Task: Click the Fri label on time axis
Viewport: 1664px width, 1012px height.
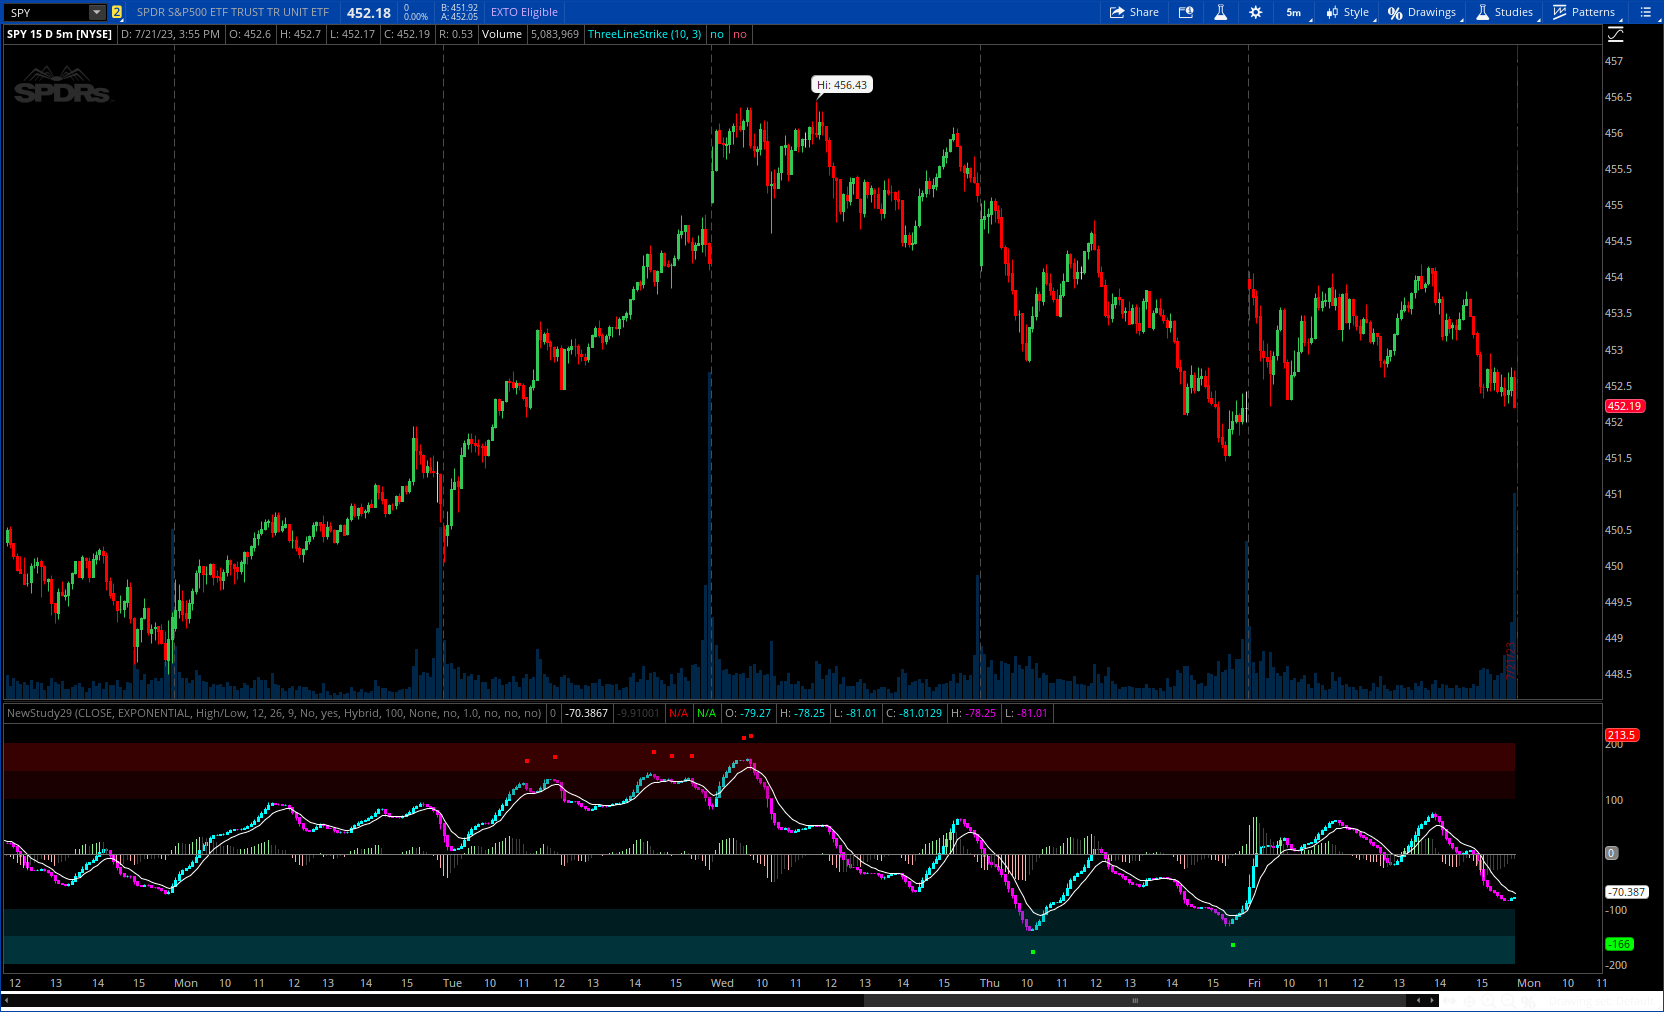Action: tap(1254, 983)
